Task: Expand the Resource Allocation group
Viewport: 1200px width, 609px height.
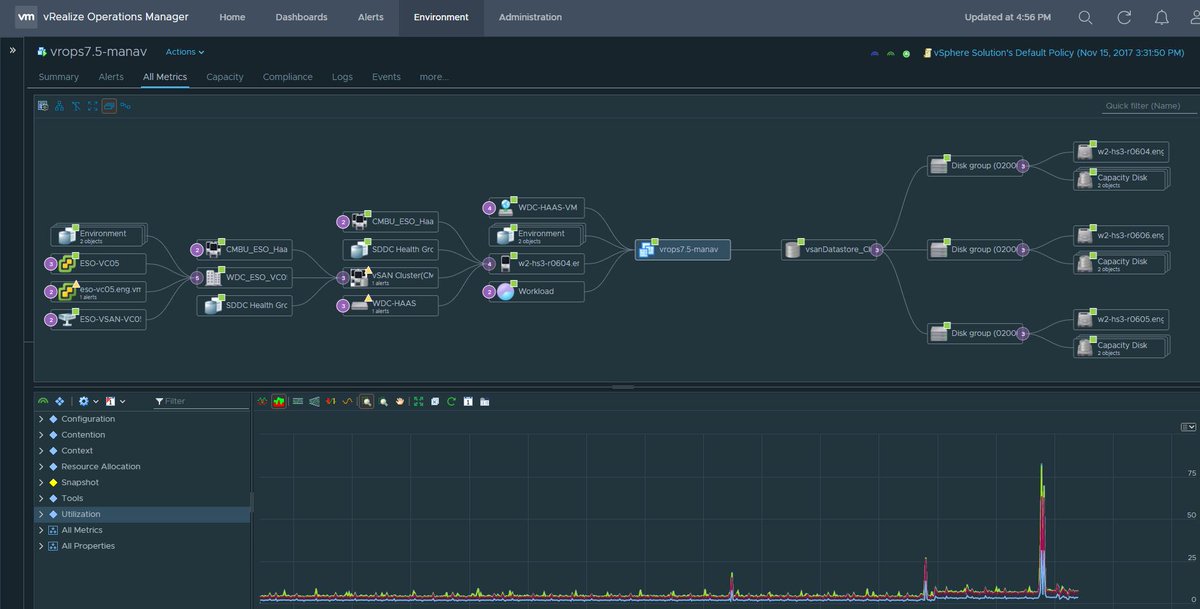Action: point(41,467)
